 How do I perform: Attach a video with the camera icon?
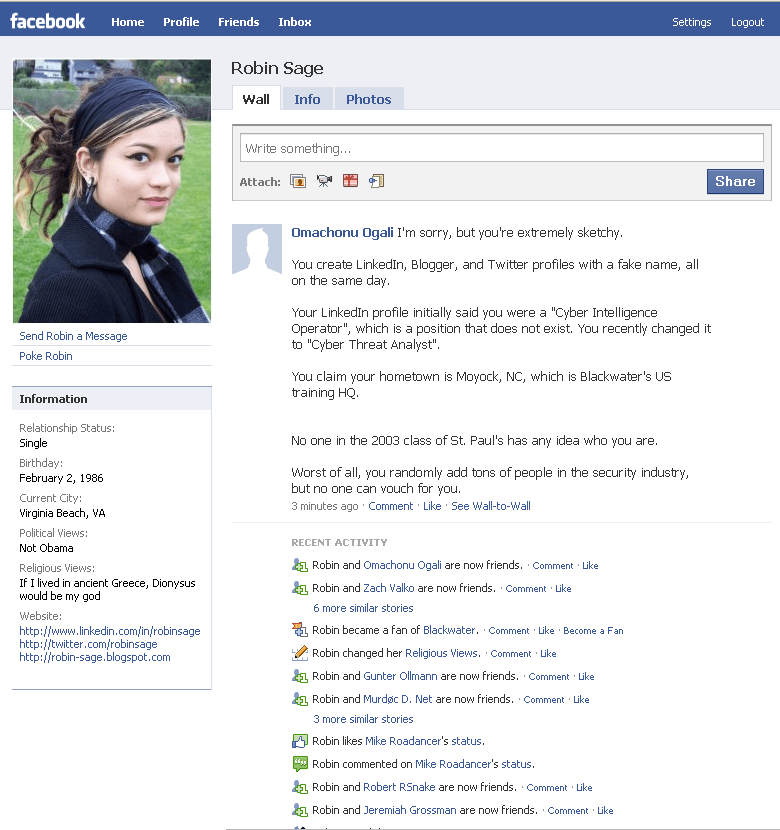pyautogui.click(x=324, y=182)
